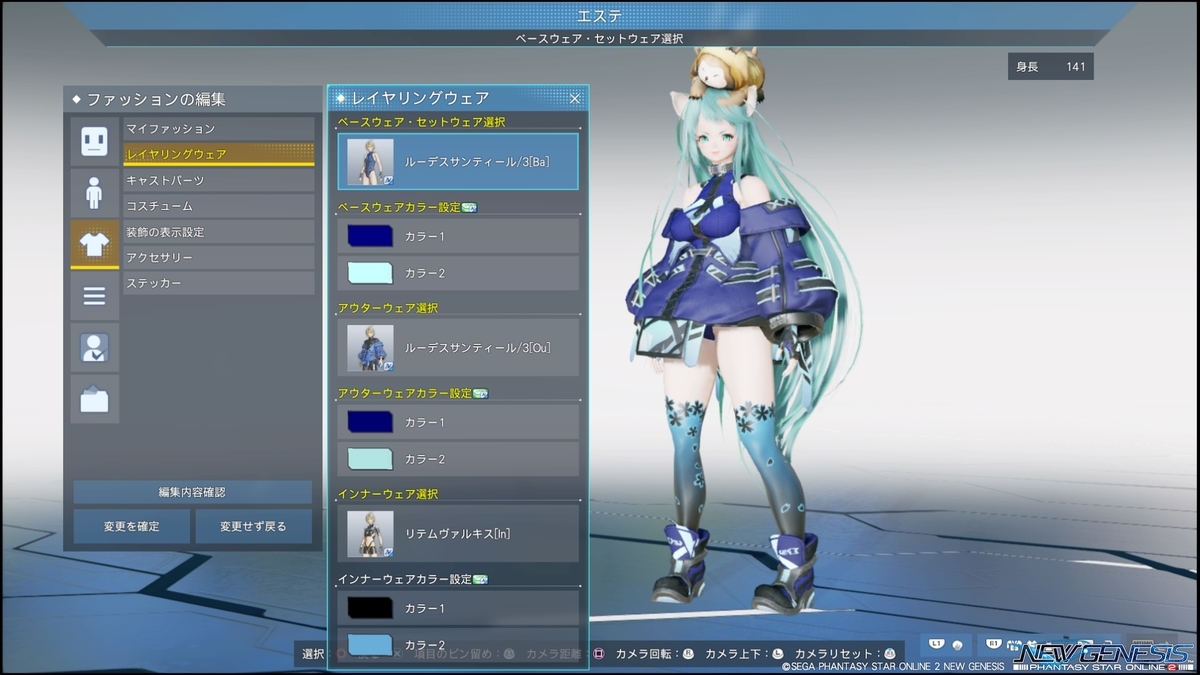Click the ファッションの編集 panel title
1200x675 pixels.
pos(156,100)
